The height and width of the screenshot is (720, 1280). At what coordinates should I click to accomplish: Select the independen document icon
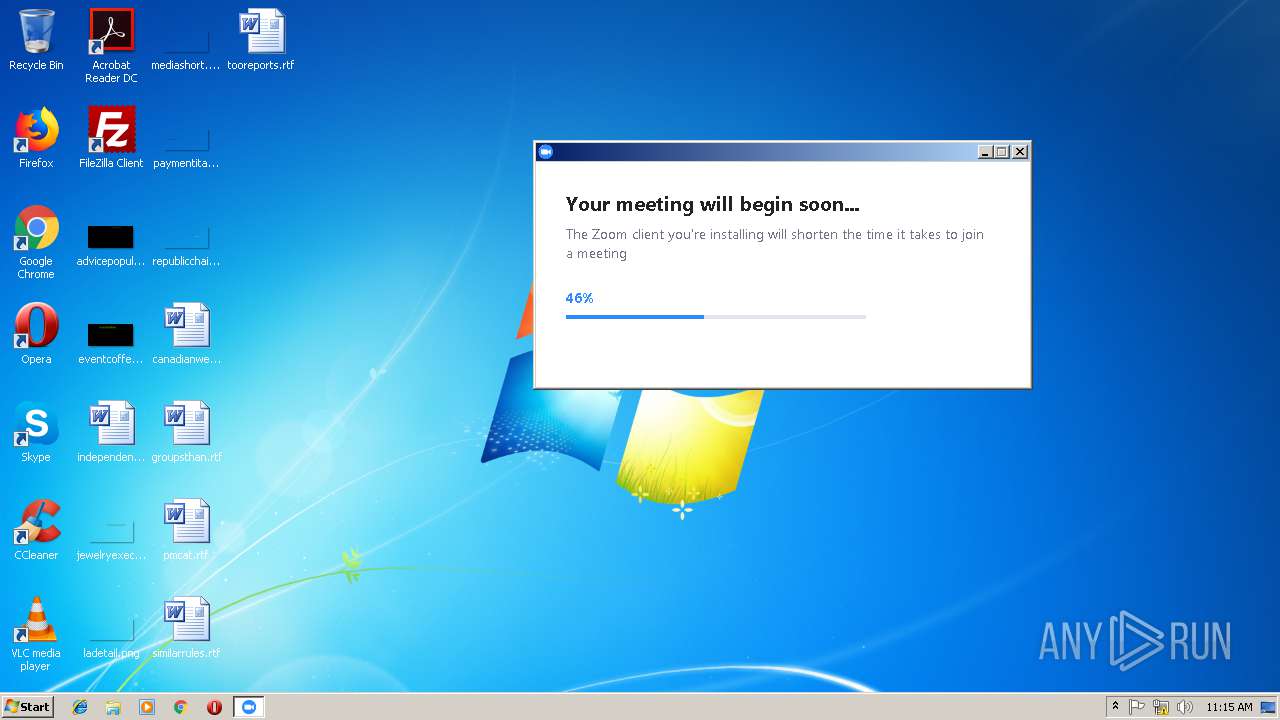(x=111, y=432)
